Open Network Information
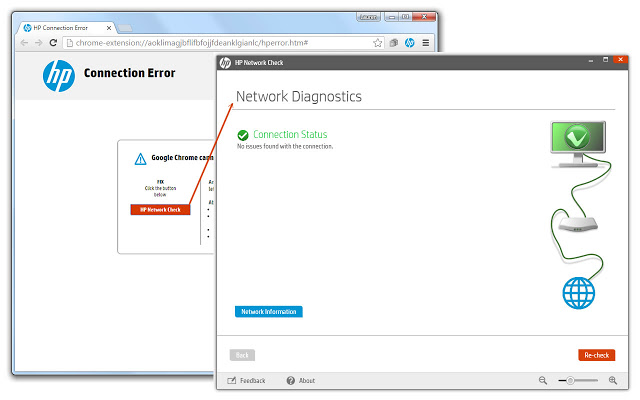 point(269,311)
